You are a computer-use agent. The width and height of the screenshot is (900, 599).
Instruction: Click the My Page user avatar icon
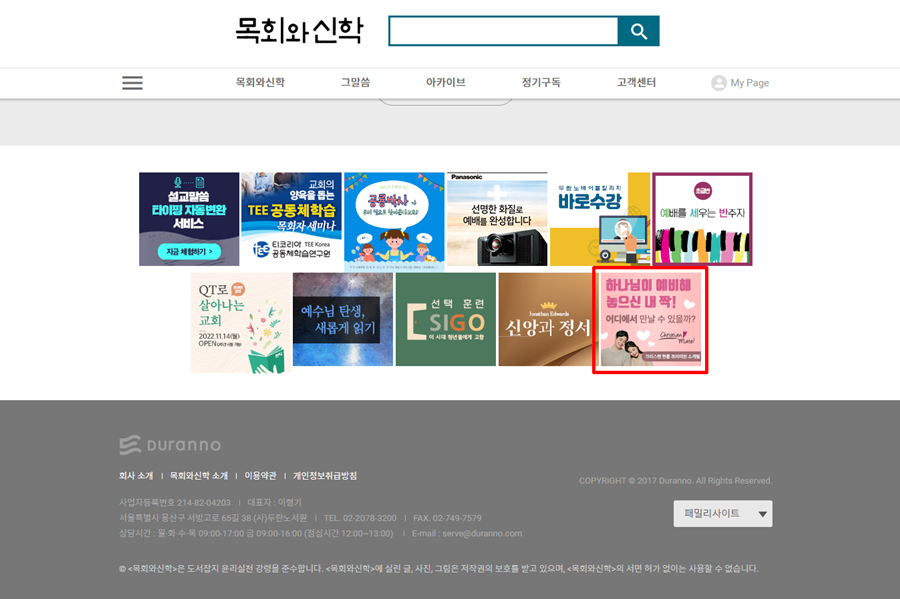click(719, 83)
